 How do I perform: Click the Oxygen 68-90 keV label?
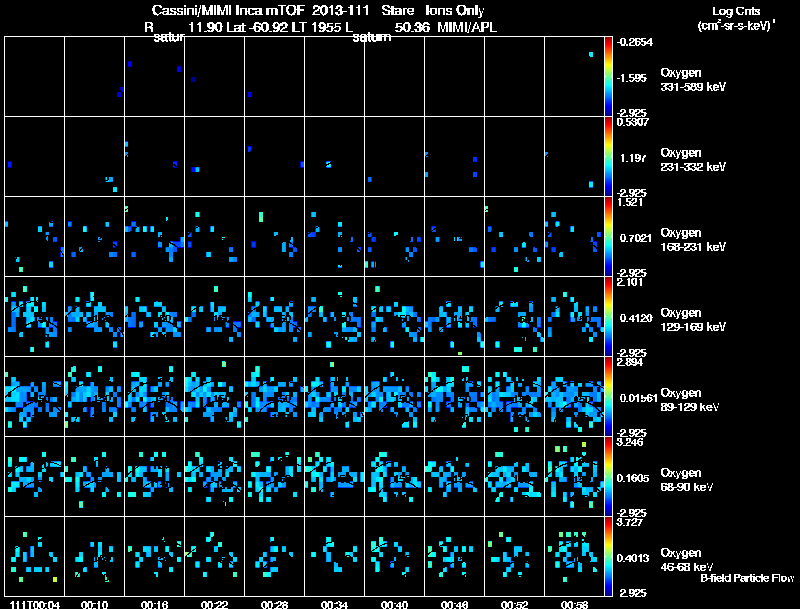coord(687,479)
